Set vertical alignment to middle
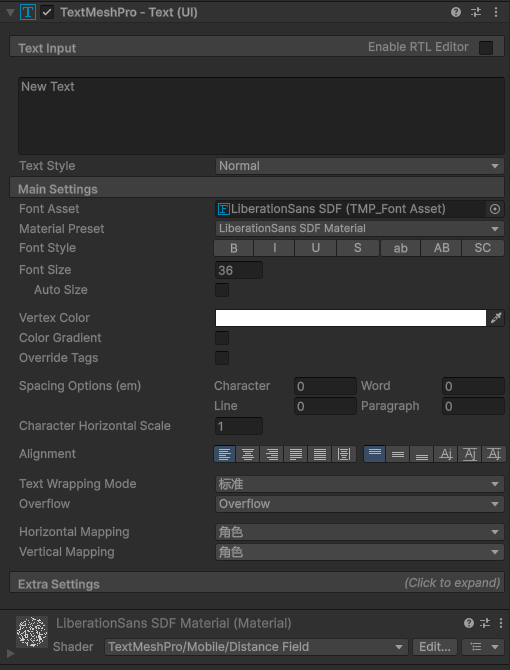This screenshot has width=510, height=670. (398, 454)
